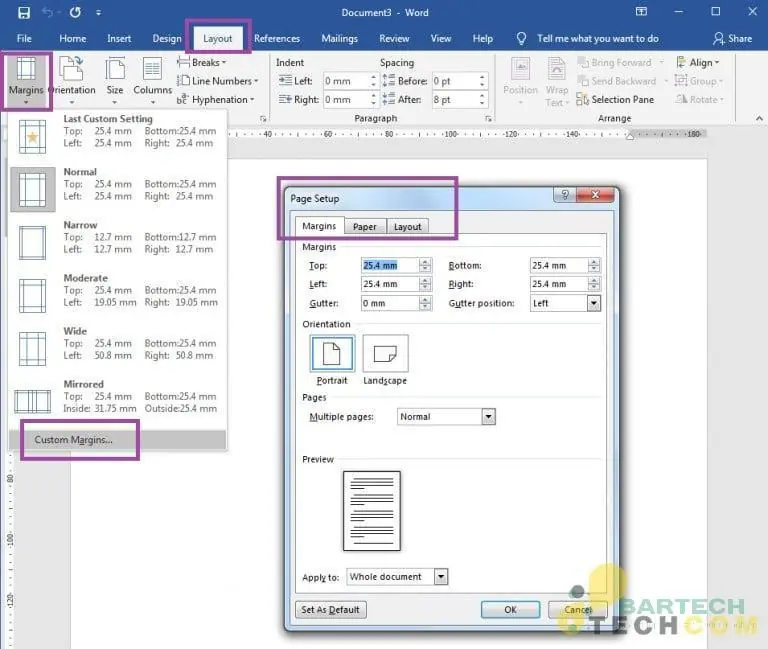Open the Multiple pages dropdown
This screenshot has height=649, width=768.
pyautogui.click(x=488, y=417)
